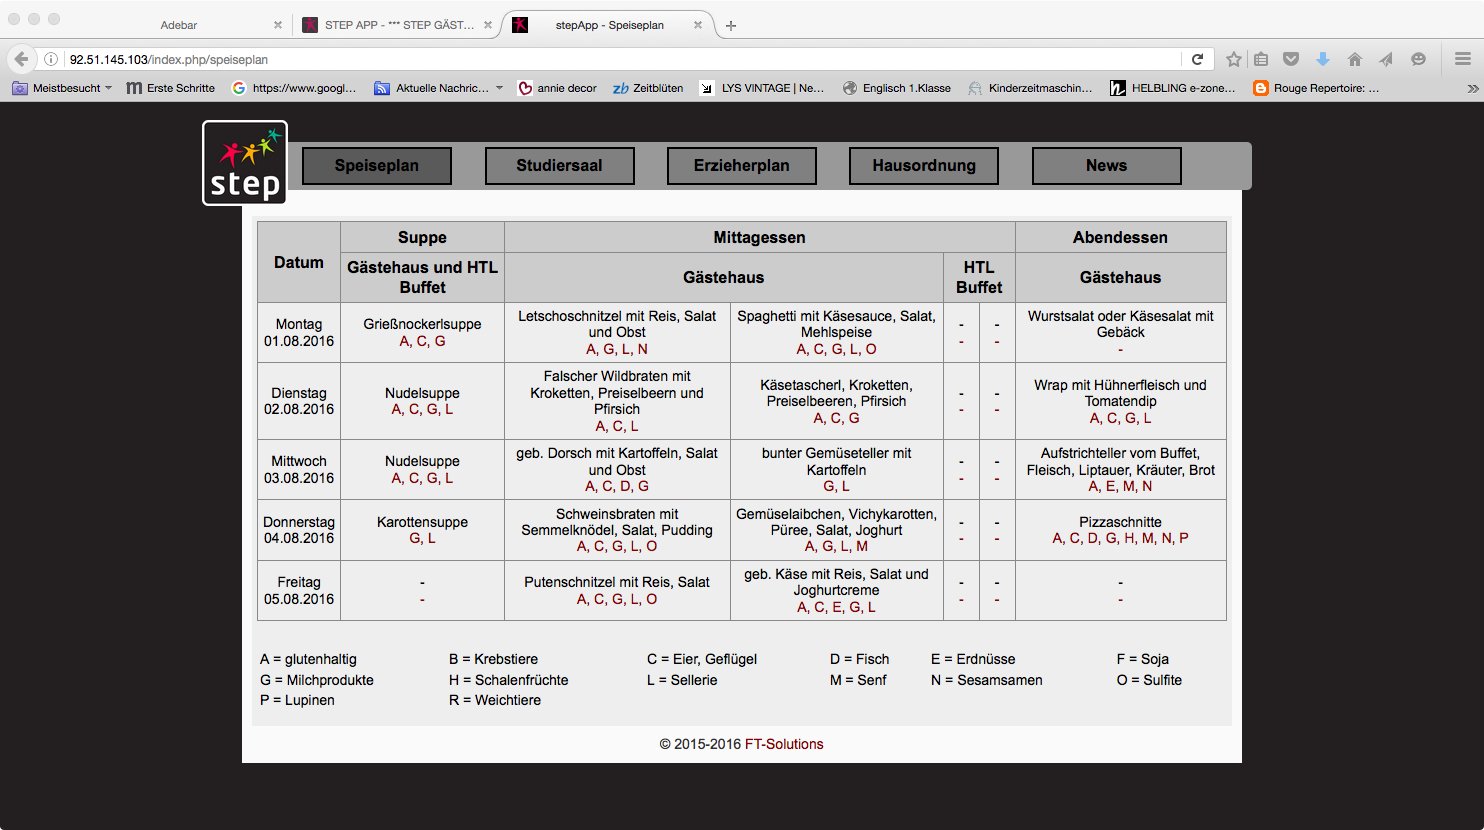
Task: Show more bookmarks via overflow chevron
Action: point(1472,88)
